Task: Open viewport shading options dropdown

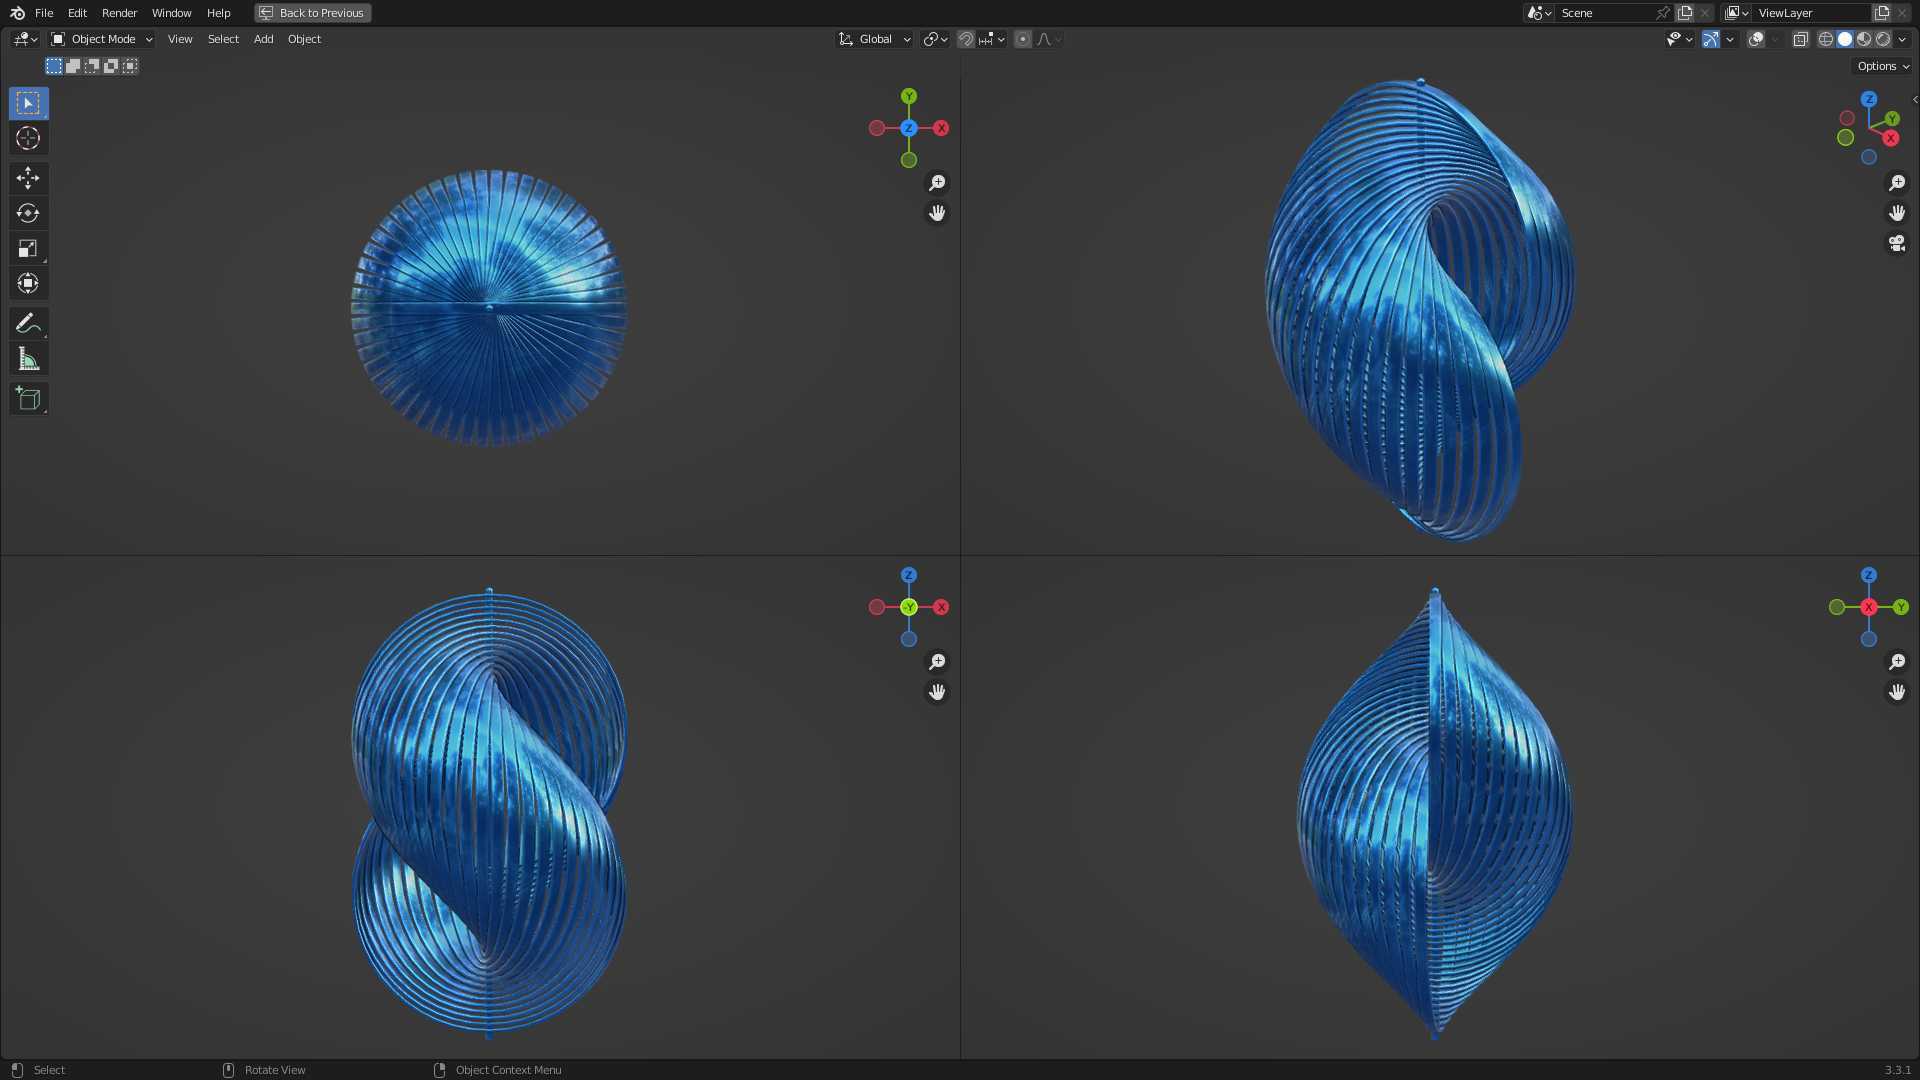Action: click(1902, 39)
